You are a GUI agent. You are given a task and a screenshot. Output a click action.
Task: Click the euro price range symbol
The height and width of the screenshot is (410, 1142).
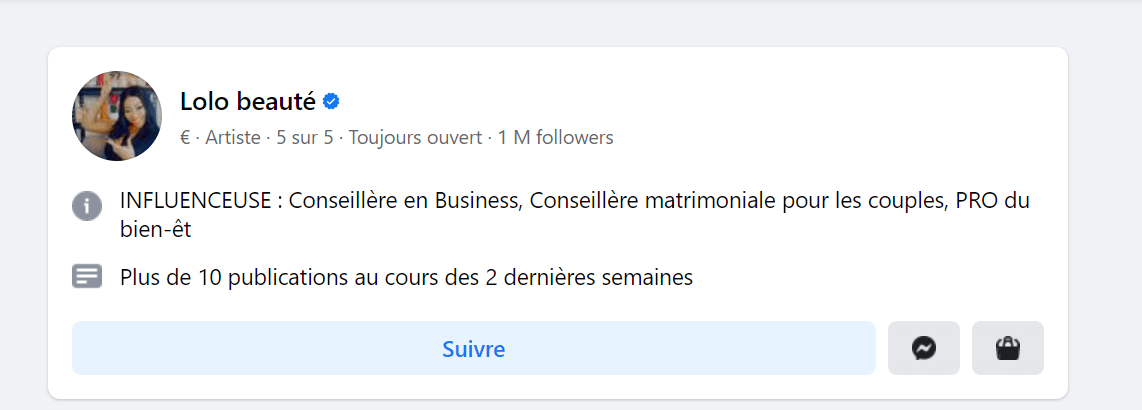185,137
